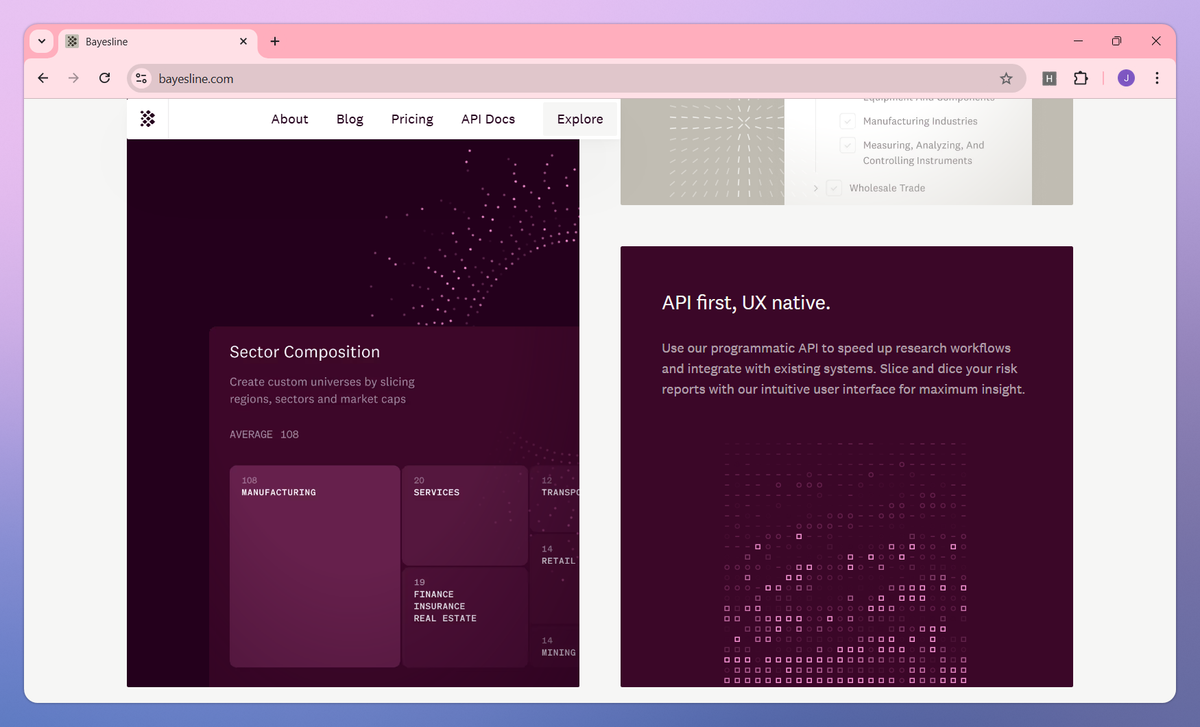The width and height of the screenshot is (1200, 727).
Task: Select the Manufacturing sector tile
Action: click(x=315, y=566)
